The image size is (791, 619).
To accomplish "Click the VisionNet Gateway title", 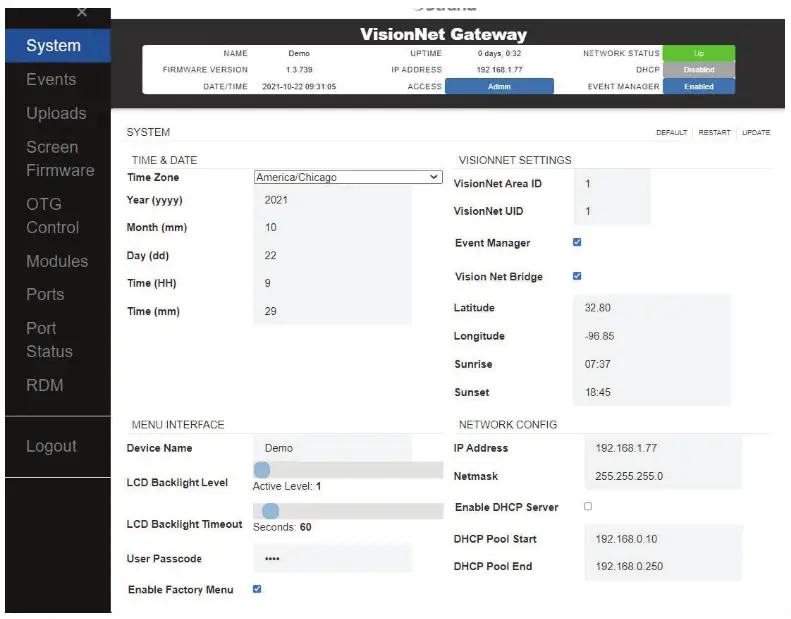I will [443, 34].
